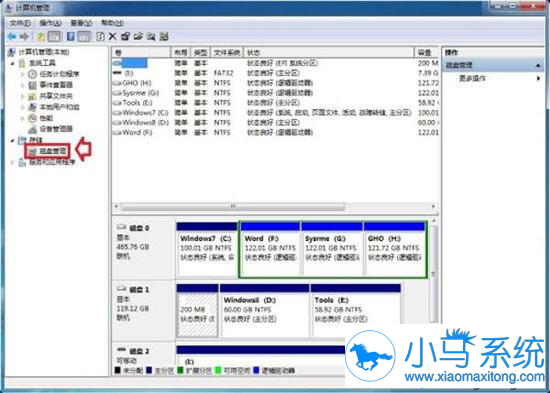Click the last toolbar icon after the magnifier
Viewport: 550px width, 393px height.
tap(164, 36)
